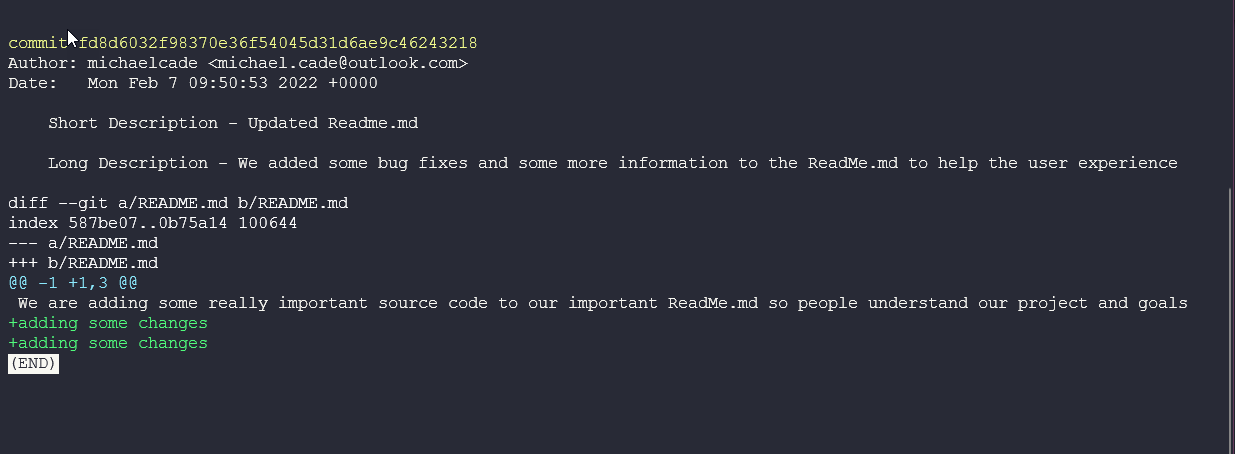Click the michael.cade@outlook.com email address

pos(338,63)
